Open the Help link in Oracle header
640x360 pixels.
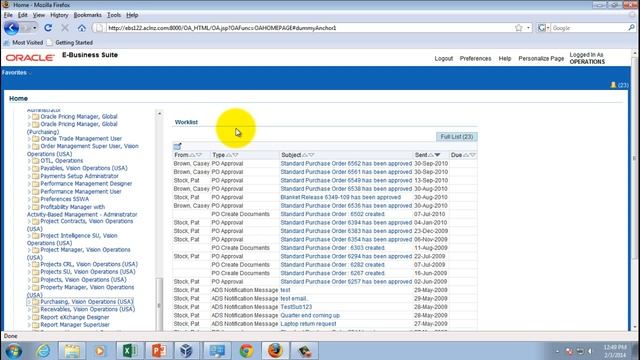504,58
